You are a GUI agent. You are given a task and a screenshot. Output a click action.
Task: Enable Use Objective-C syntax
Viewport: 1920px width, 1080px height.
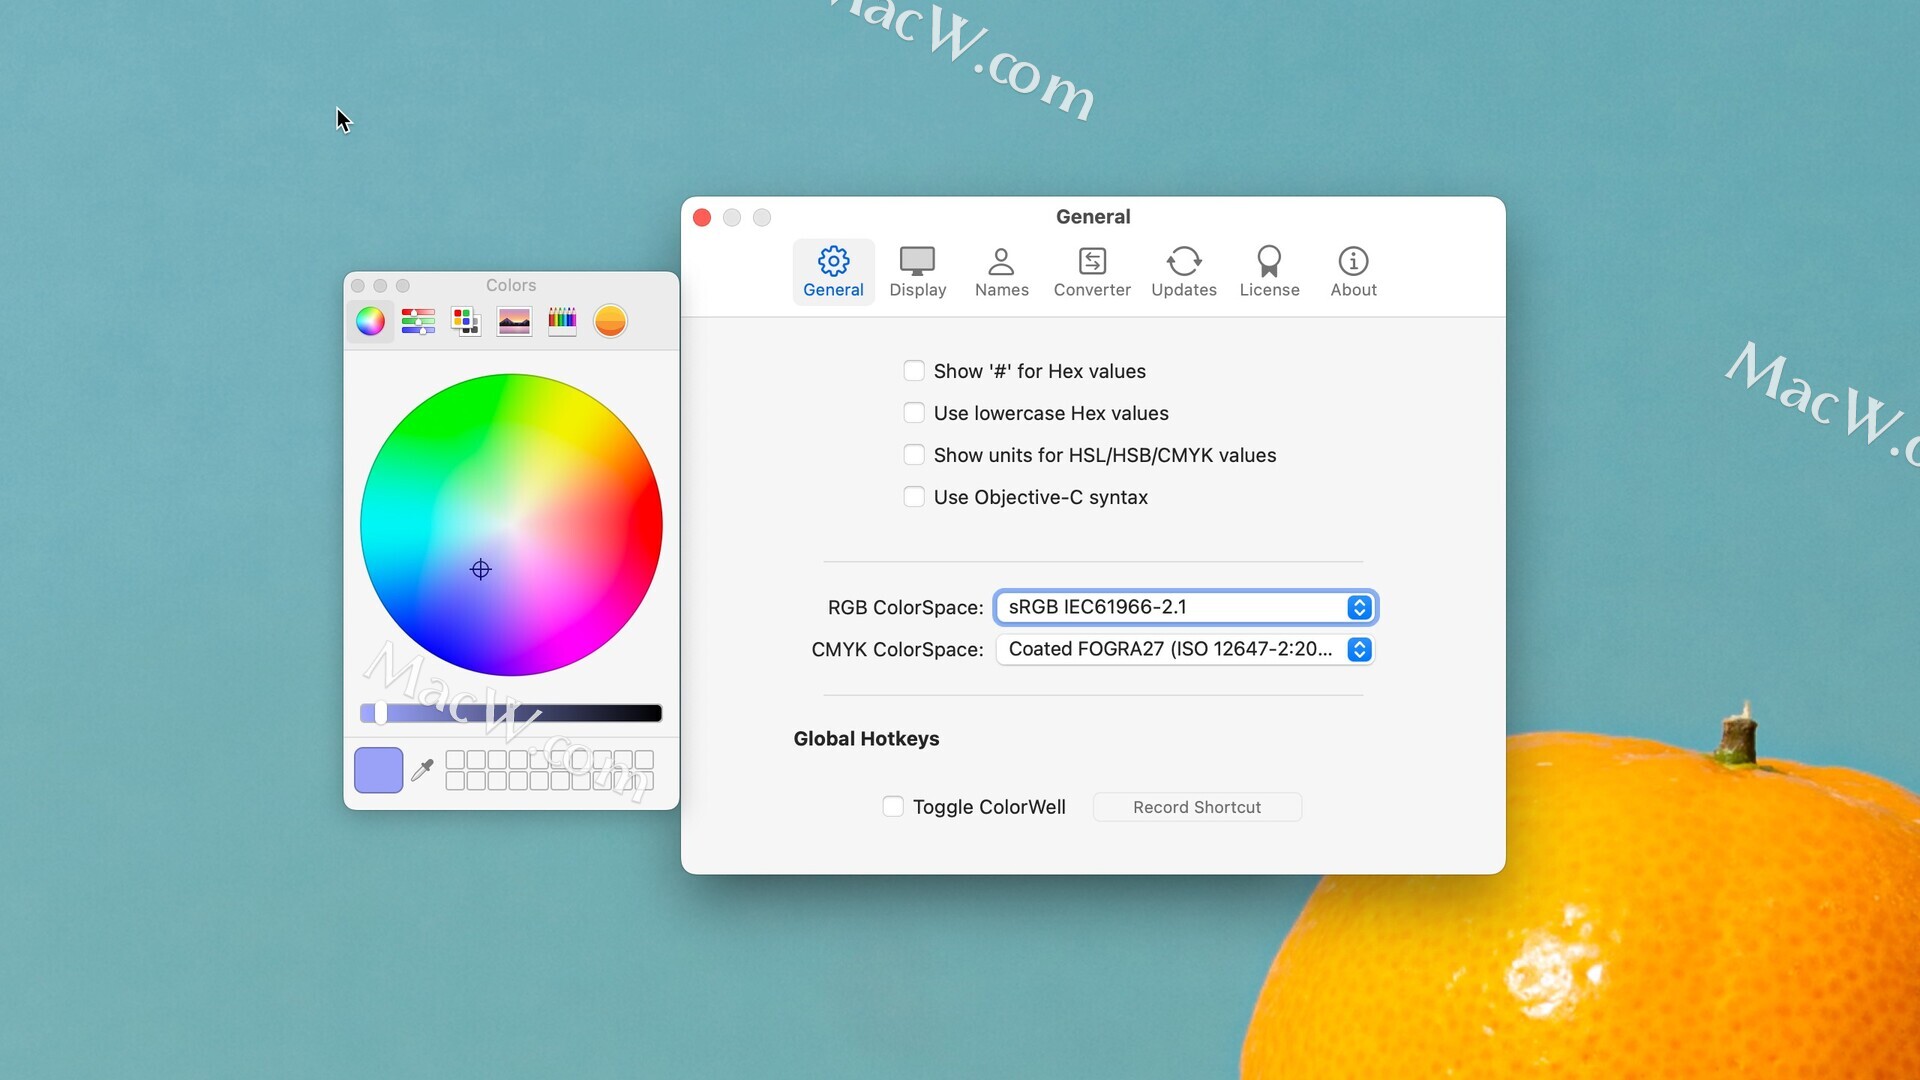pyautogui.click(x=914, y=497)
